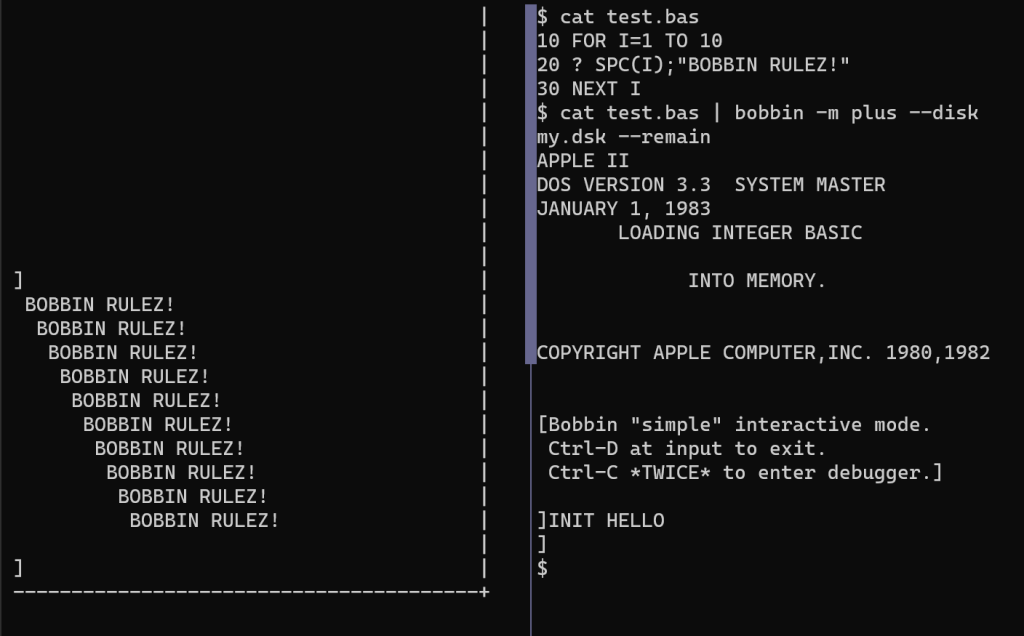Viewport: 1024px width, 636px height.
Task: Click the "Ctrl-C *TWICE*" debugger hint line
Action: coord(745,472)
